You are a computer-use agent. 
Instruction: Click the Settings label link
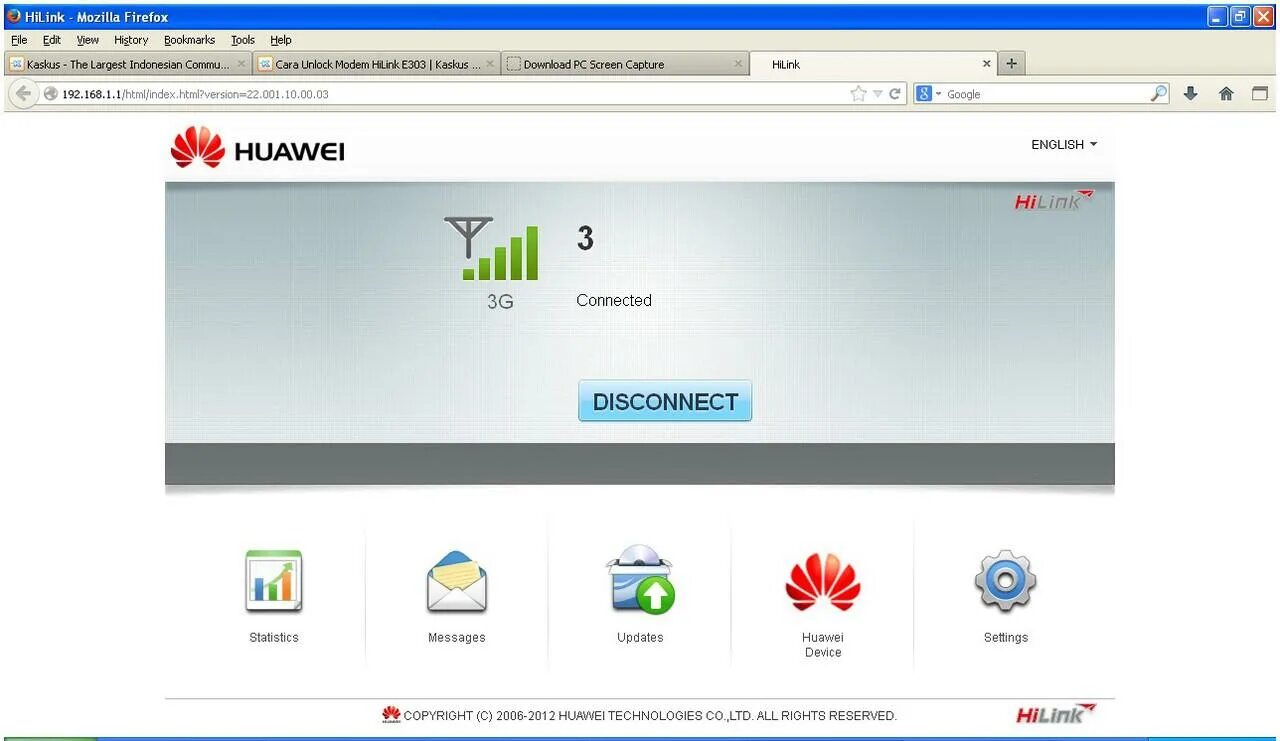click(1006, 638)
